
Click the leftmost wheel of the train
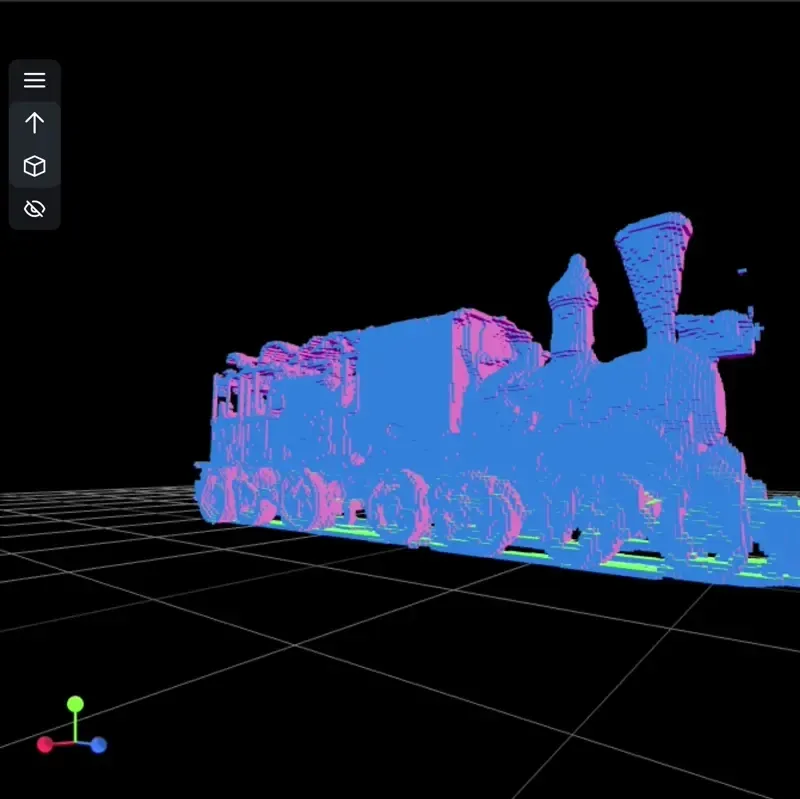point(218,497)
